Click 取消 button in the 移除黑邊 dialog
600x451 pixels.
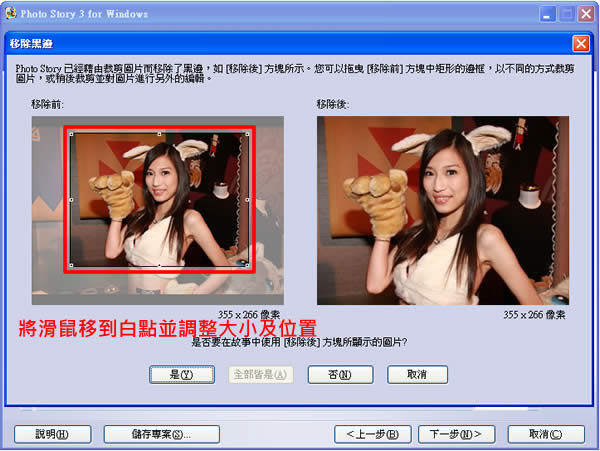(x=417, y=374)
